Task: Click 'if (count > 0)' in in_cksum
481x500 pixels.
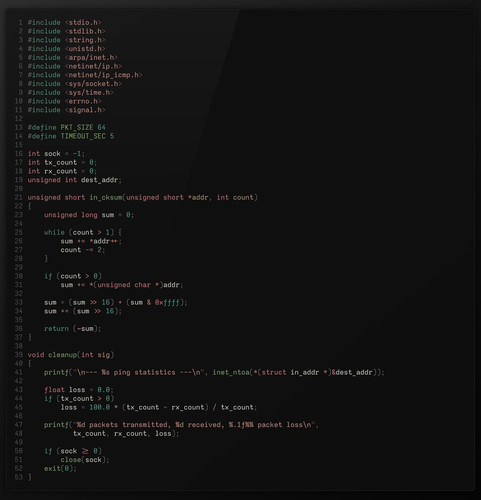Action: click(73, 276)
